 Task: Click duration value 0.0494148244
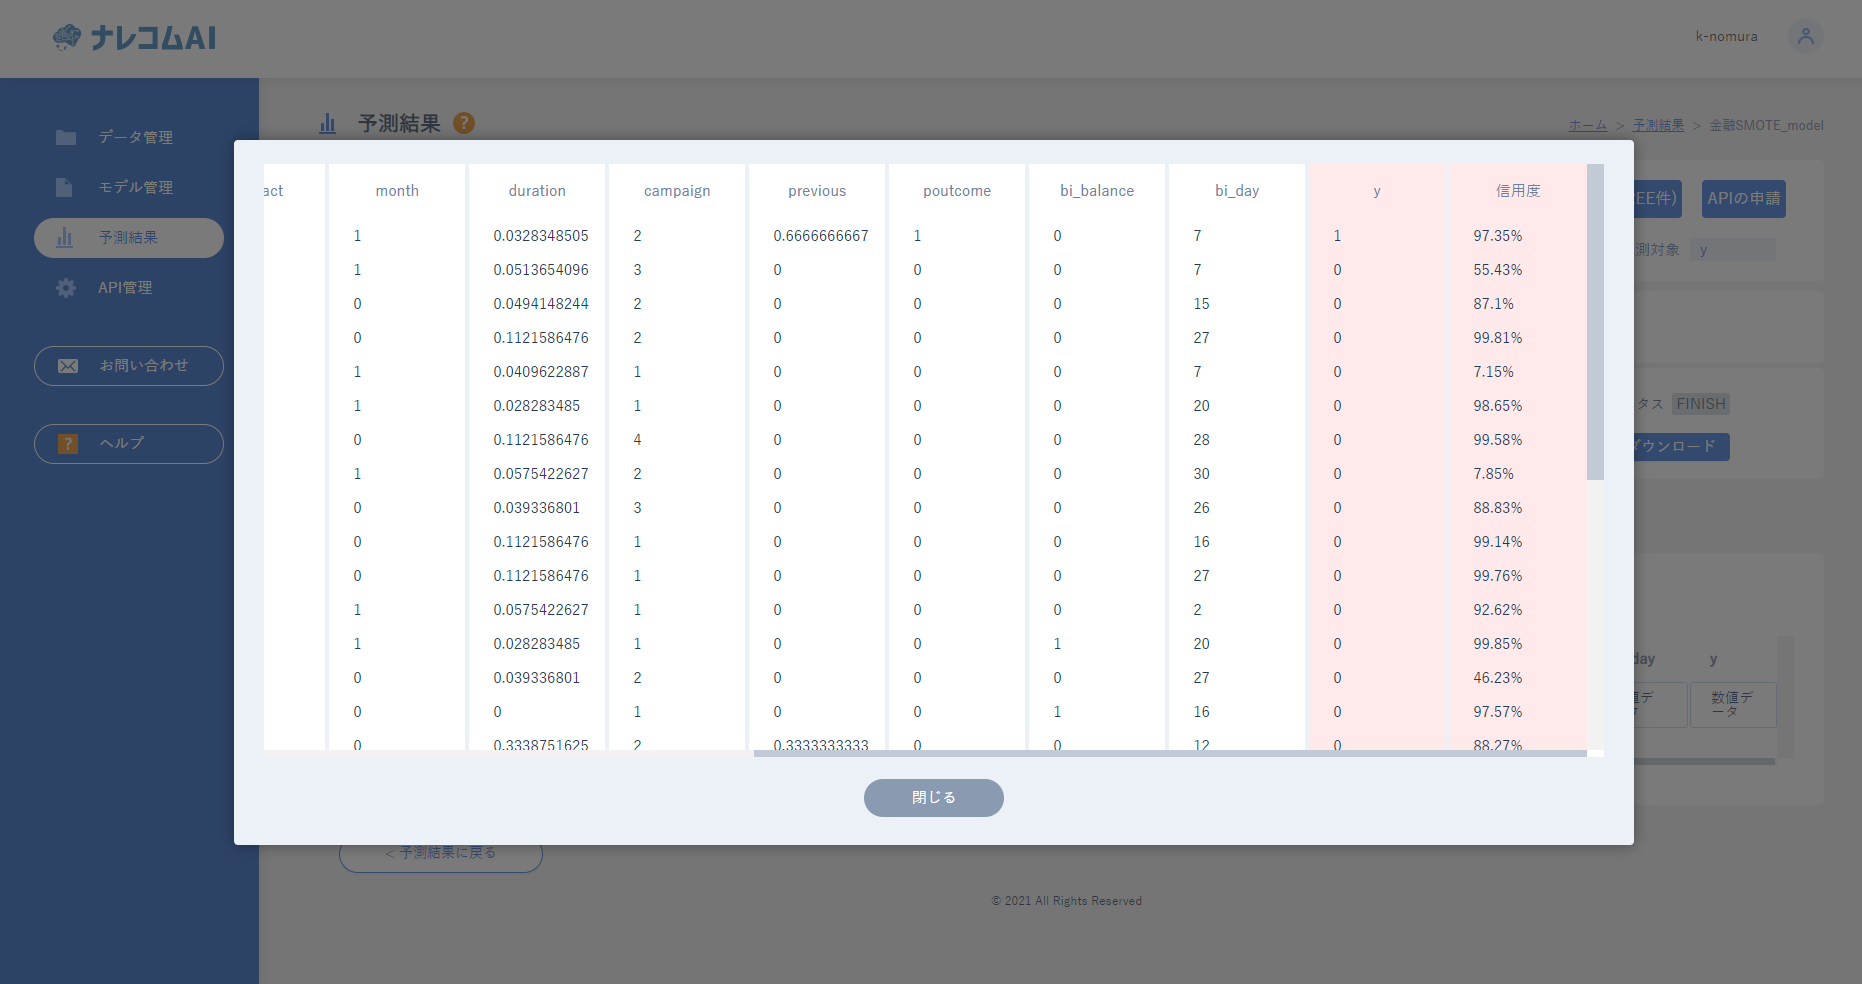541,304
